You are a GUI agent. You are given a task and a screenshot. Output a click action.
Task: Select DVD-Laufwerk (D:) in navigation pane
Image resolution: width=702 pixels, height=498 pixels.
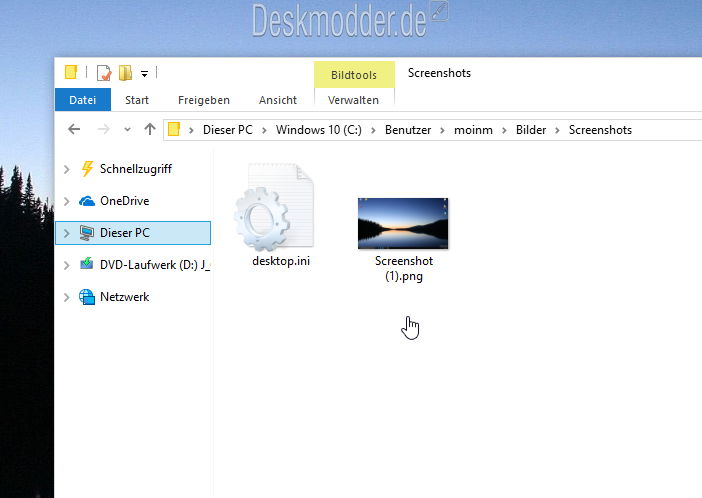155,265
